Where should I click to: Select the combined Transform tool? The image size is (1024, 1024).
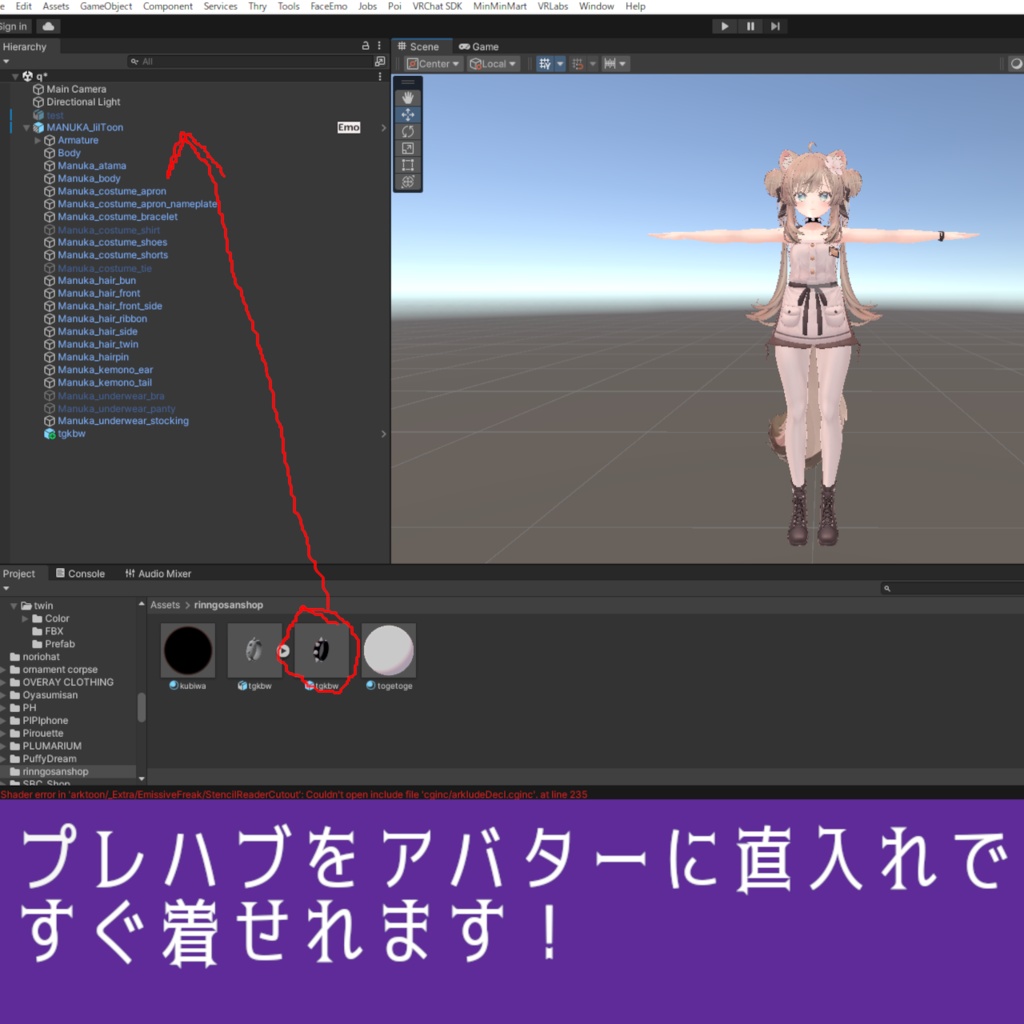pyautogui.click(x=408, y=182)
